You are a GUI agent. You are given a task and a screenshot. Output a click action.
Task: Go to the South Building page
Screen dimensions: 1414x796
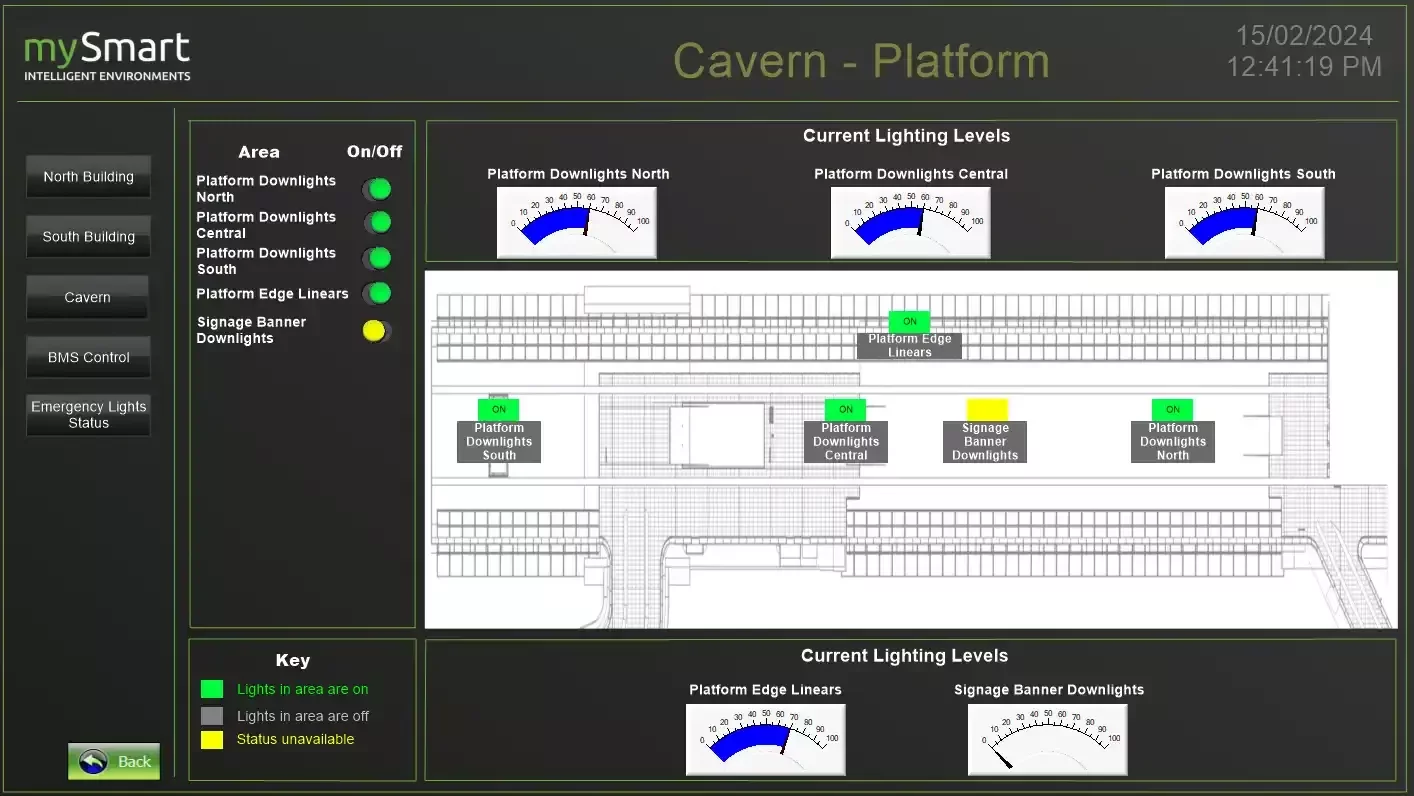(88, 237)
